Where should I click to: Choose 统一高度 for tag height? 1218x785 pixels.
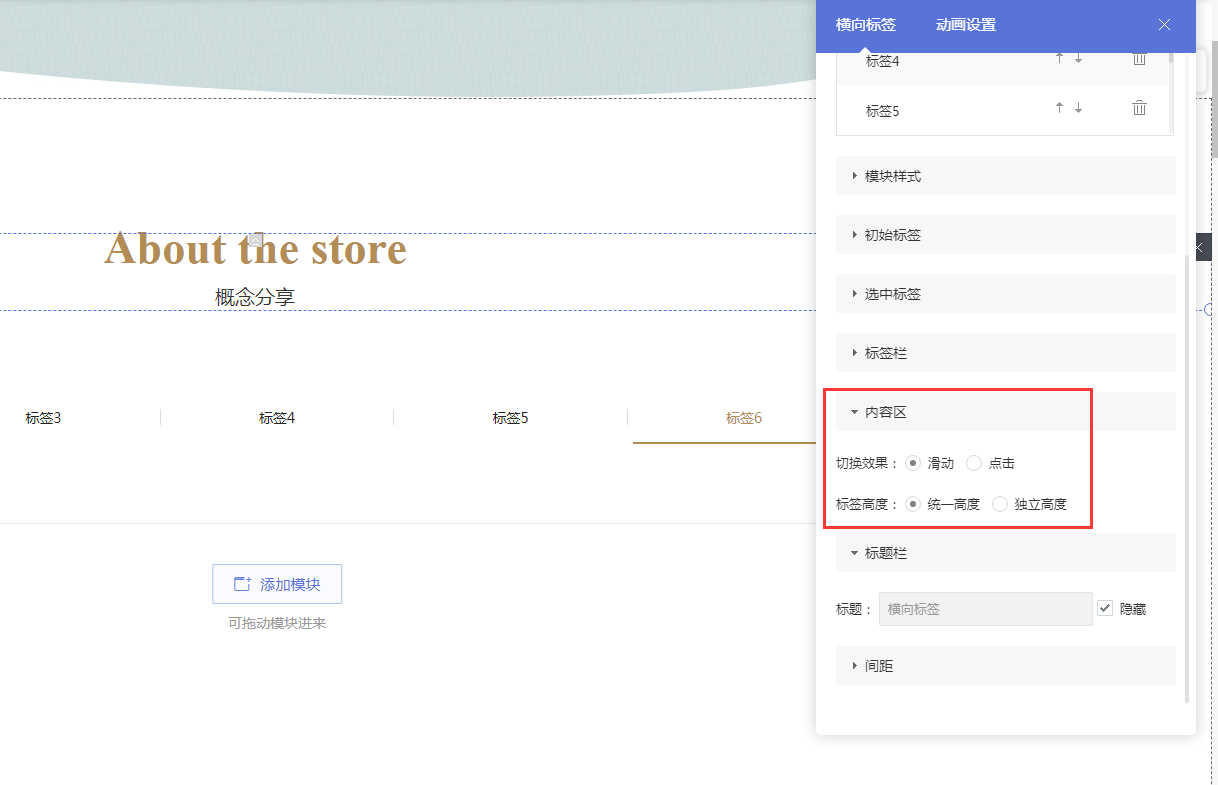pos(913,504)
